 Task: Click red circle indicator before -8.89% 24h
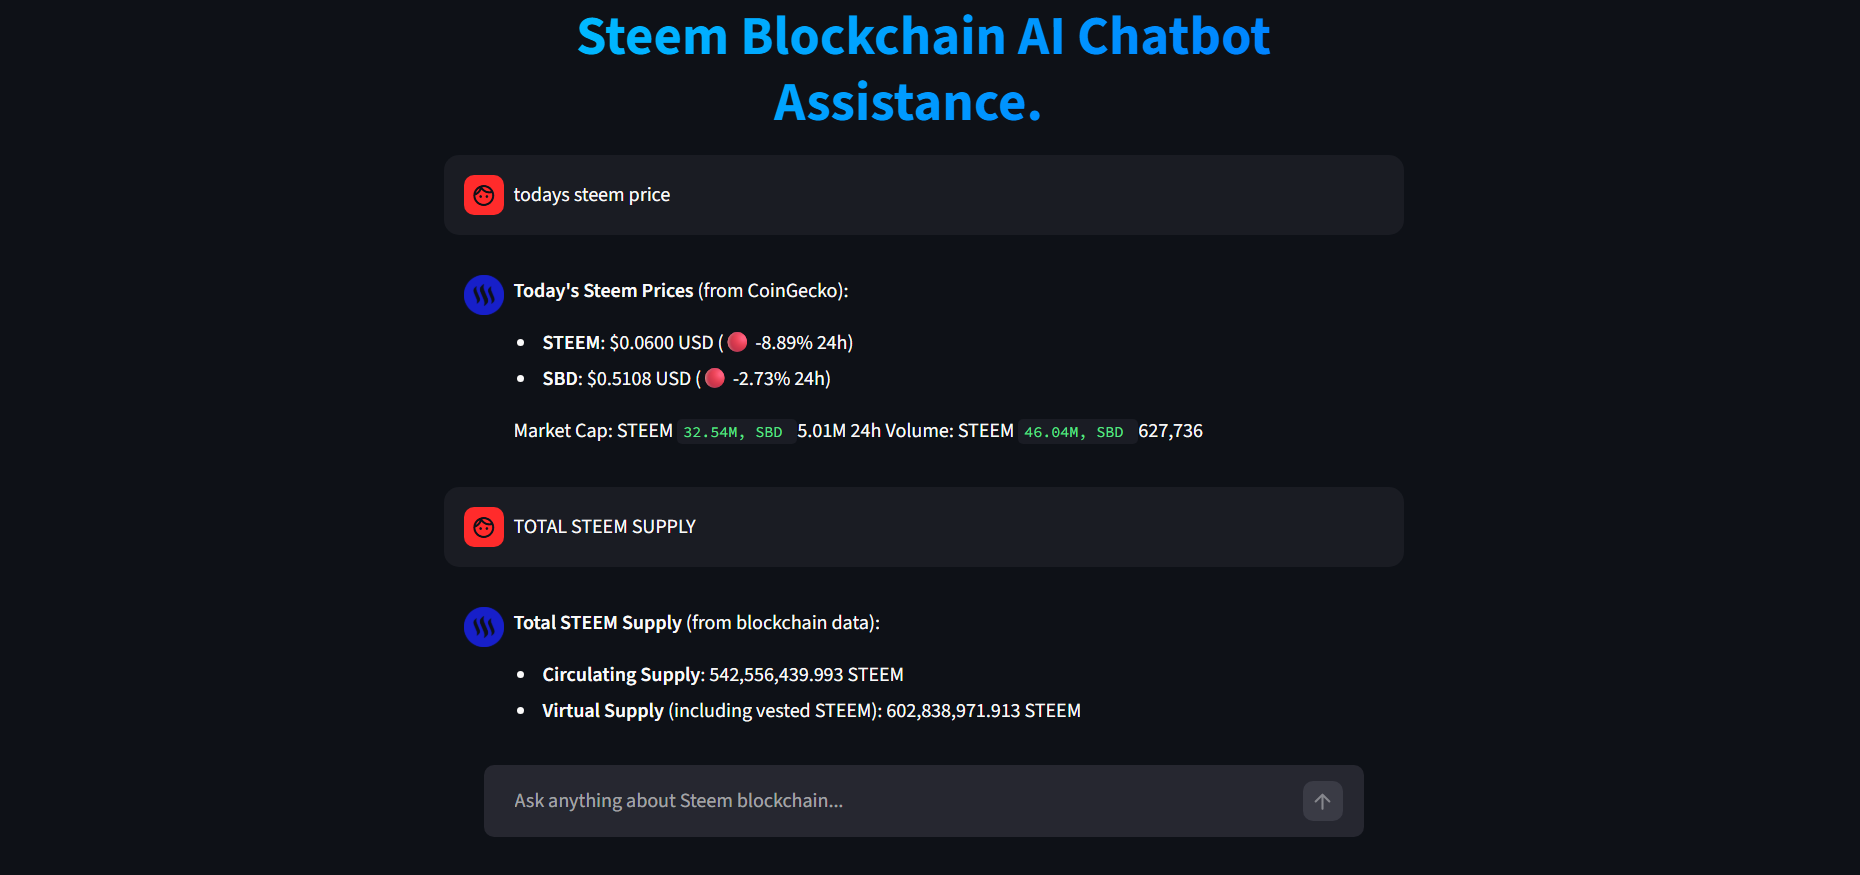coord(738,342)
